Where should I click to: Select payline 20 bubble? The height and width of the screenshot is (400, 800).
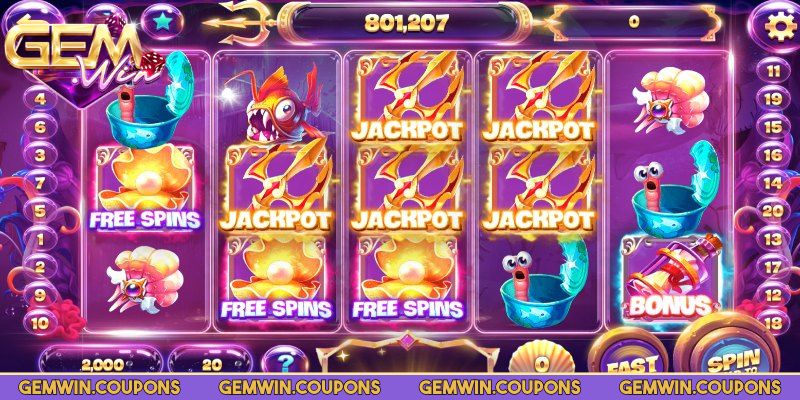[772, 210]
